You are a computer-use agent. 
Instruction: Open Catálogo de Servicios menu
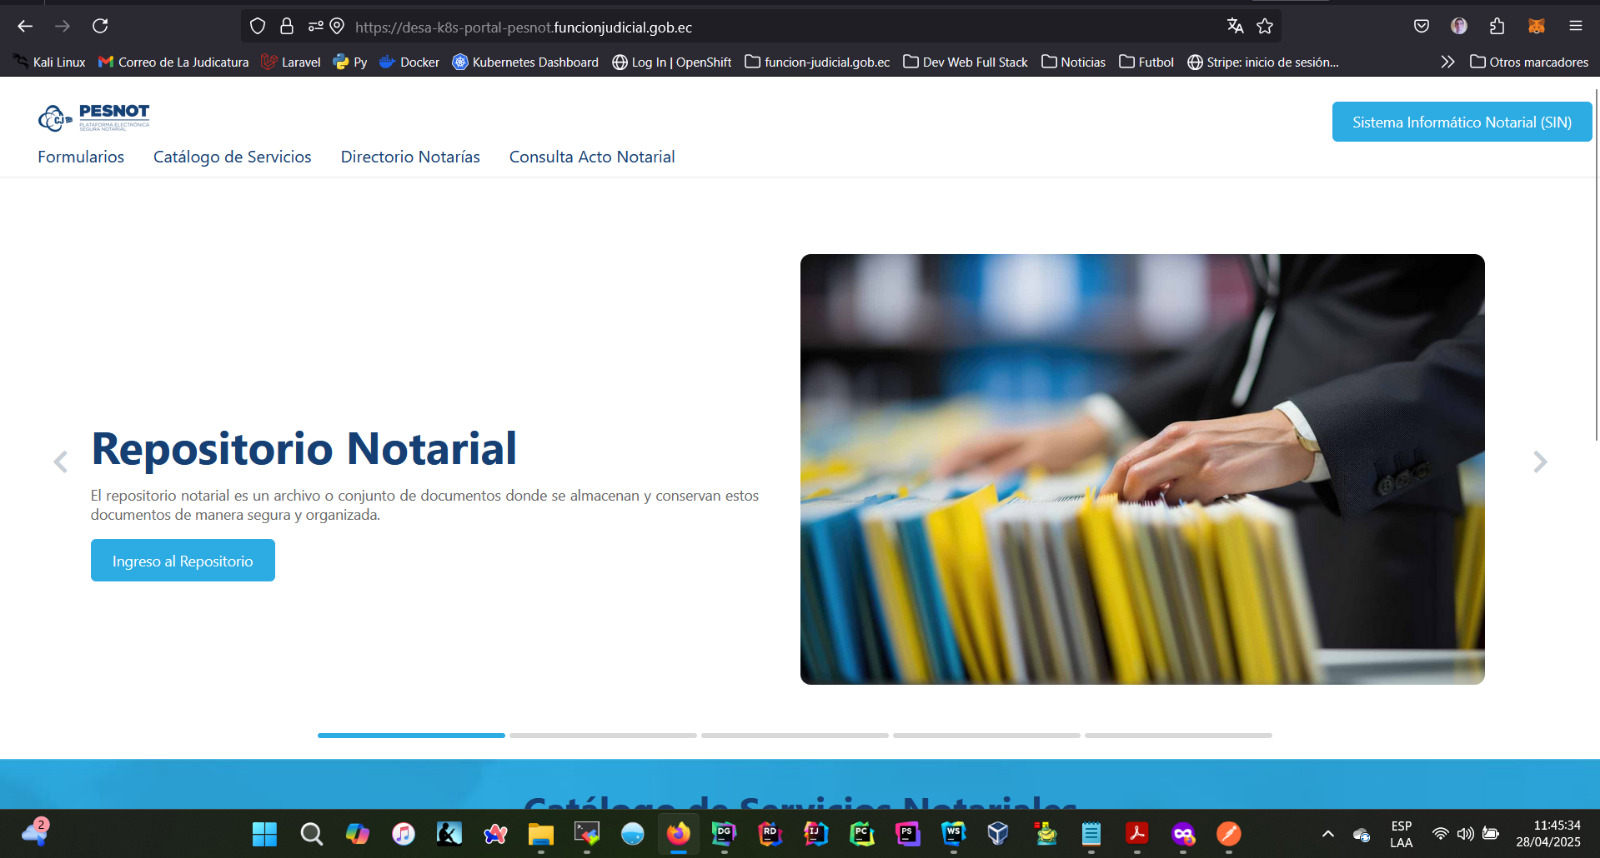pyautogui.click(x=232, y=157)
